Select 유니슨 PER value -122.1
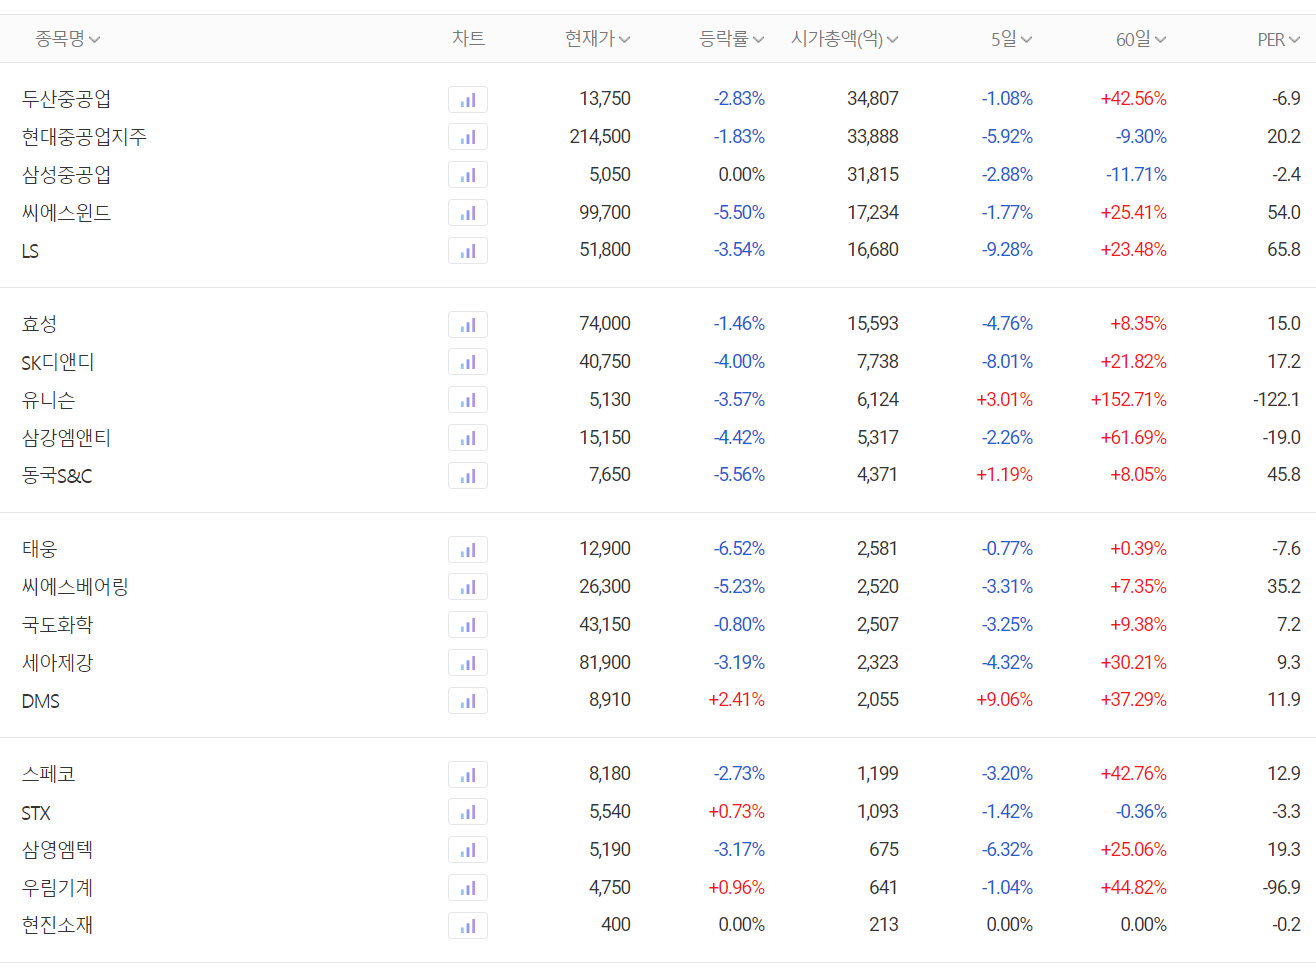Screen dimensions: 1316x979 (1277, 400)
